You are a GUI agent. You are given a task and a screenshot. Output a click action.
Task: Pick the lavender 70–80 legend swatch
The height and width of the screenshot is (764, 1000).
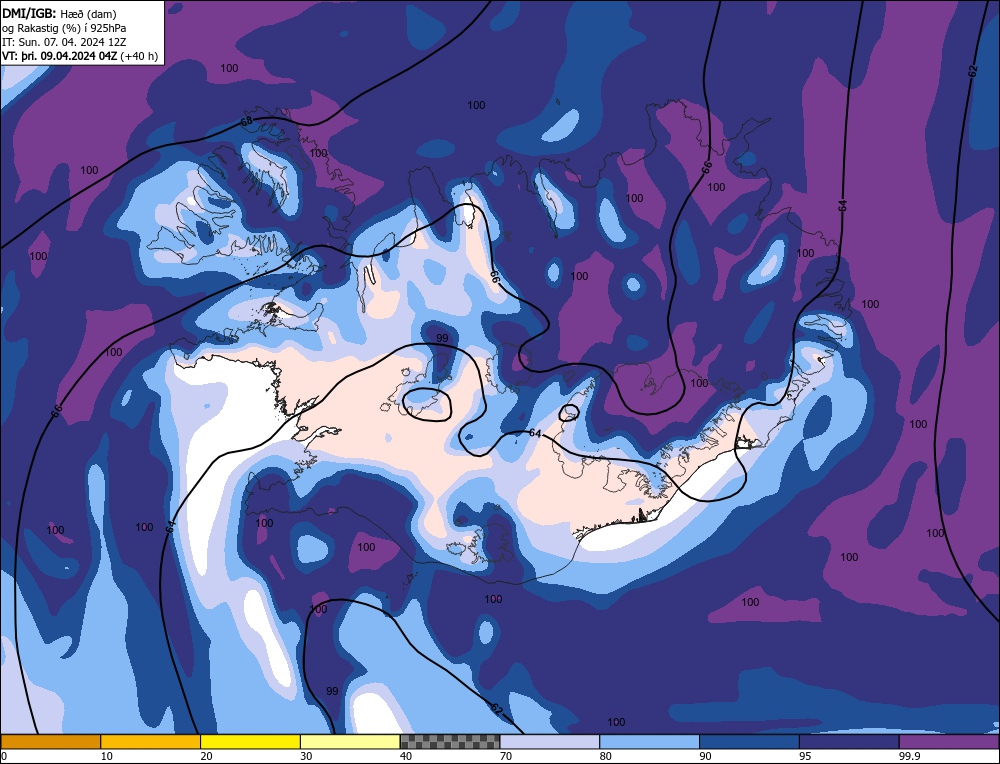point(550,741)
